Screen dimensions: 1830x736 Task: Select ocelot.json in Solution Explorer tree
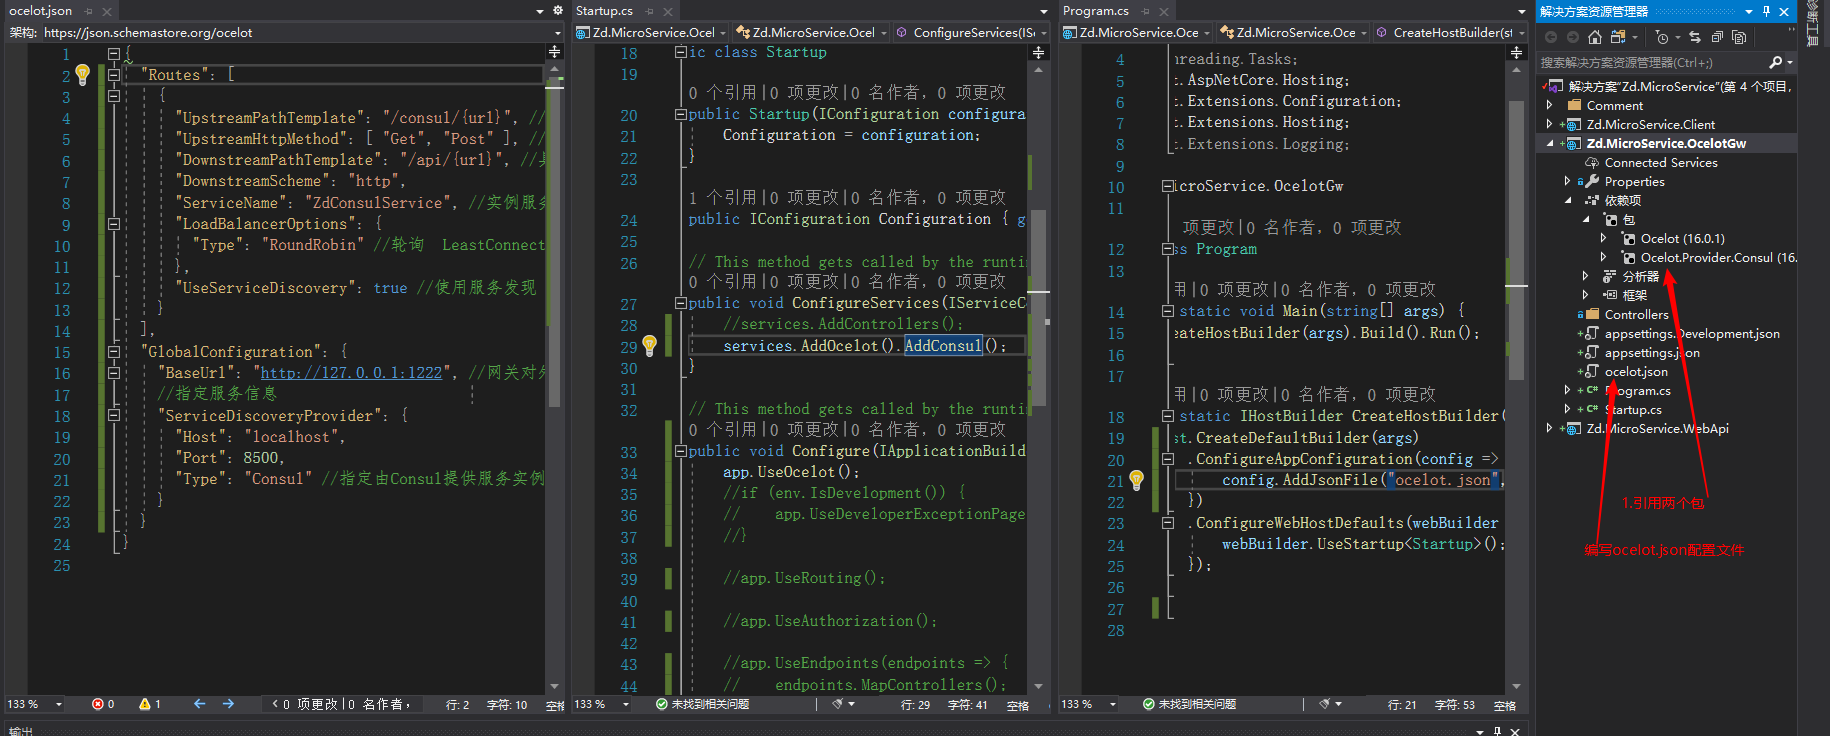coord(1636,371)
